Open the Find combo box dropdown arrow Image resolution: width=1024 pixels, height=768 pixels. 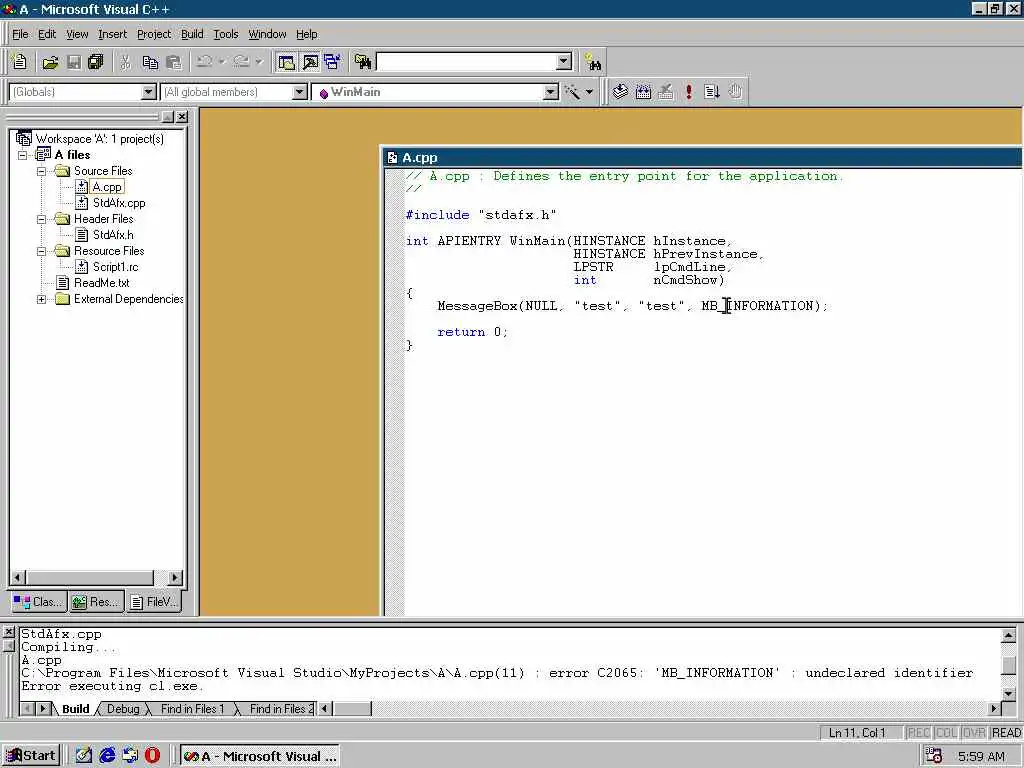pos(564,62)
